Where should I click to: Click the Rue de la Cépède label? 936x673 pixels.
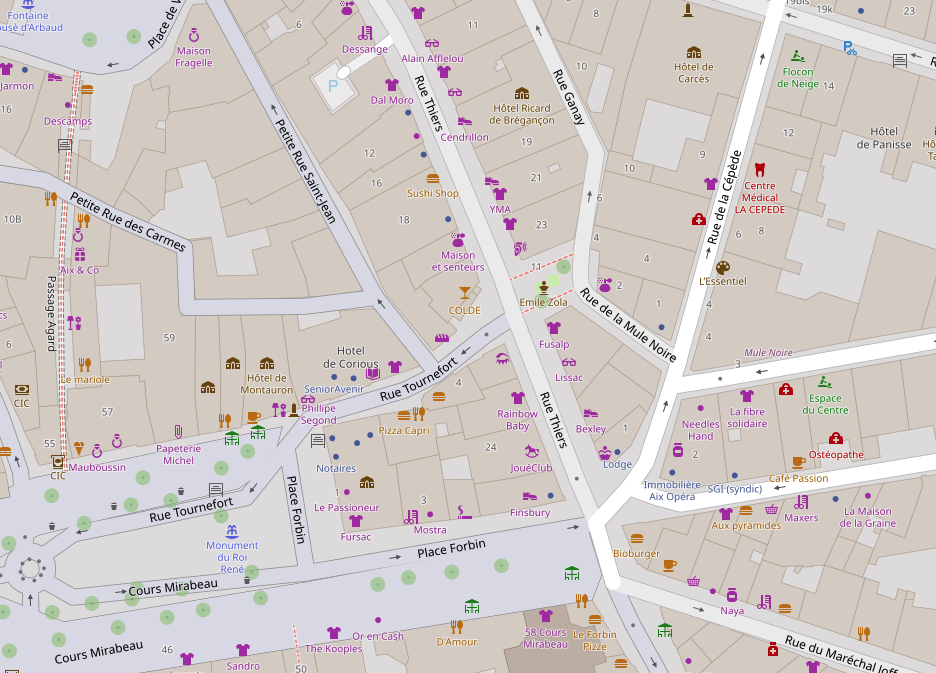pos(725,198)
